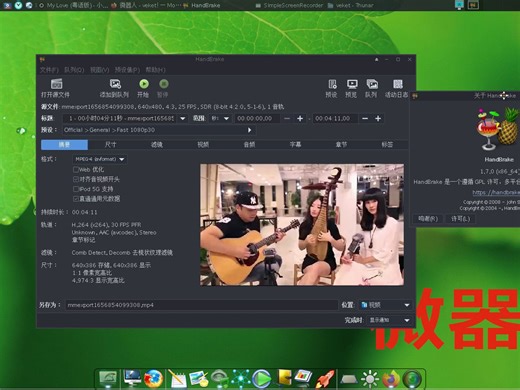The width and height of the screenshot is (520, 390).
Task: Switch to veket - Thunar in the taskbar
Action: [351, 5]
